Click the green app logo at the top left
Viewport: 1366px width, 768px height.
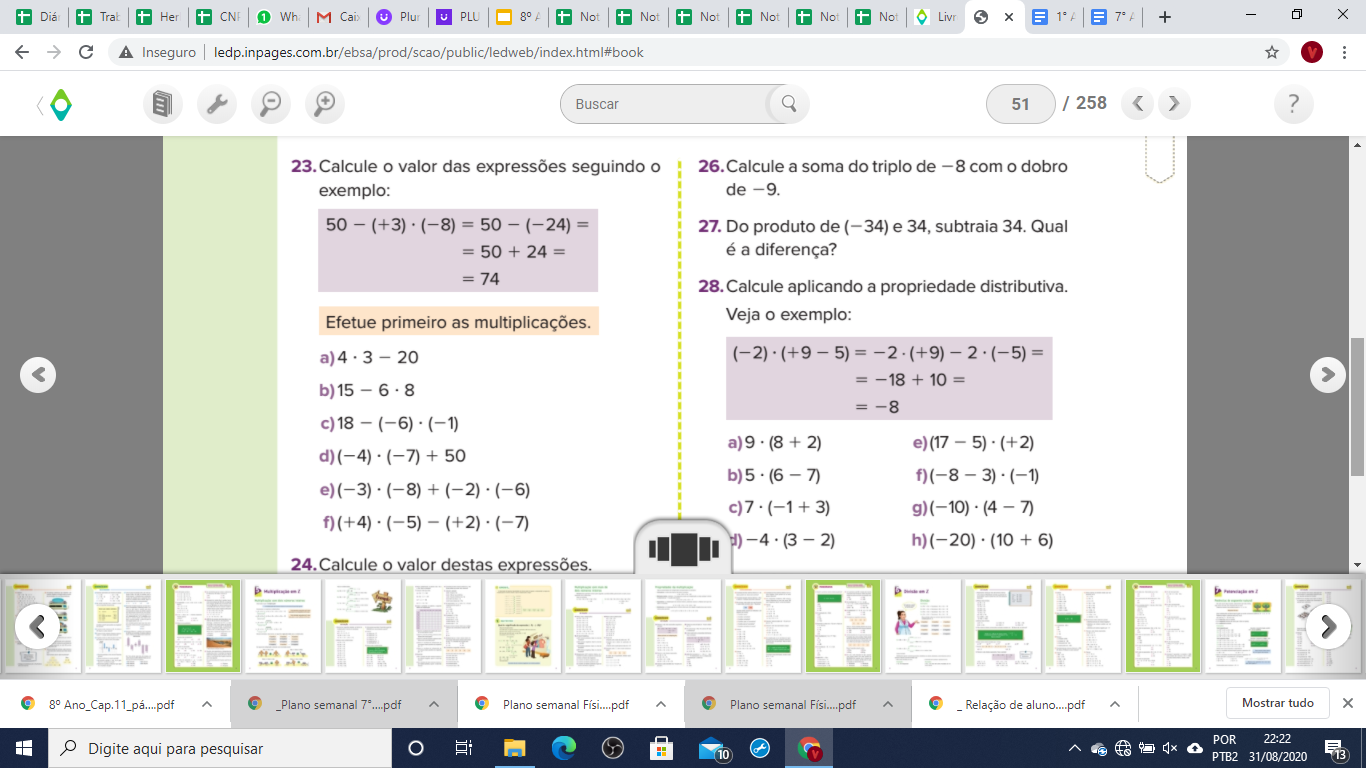[x=60, y=104]
